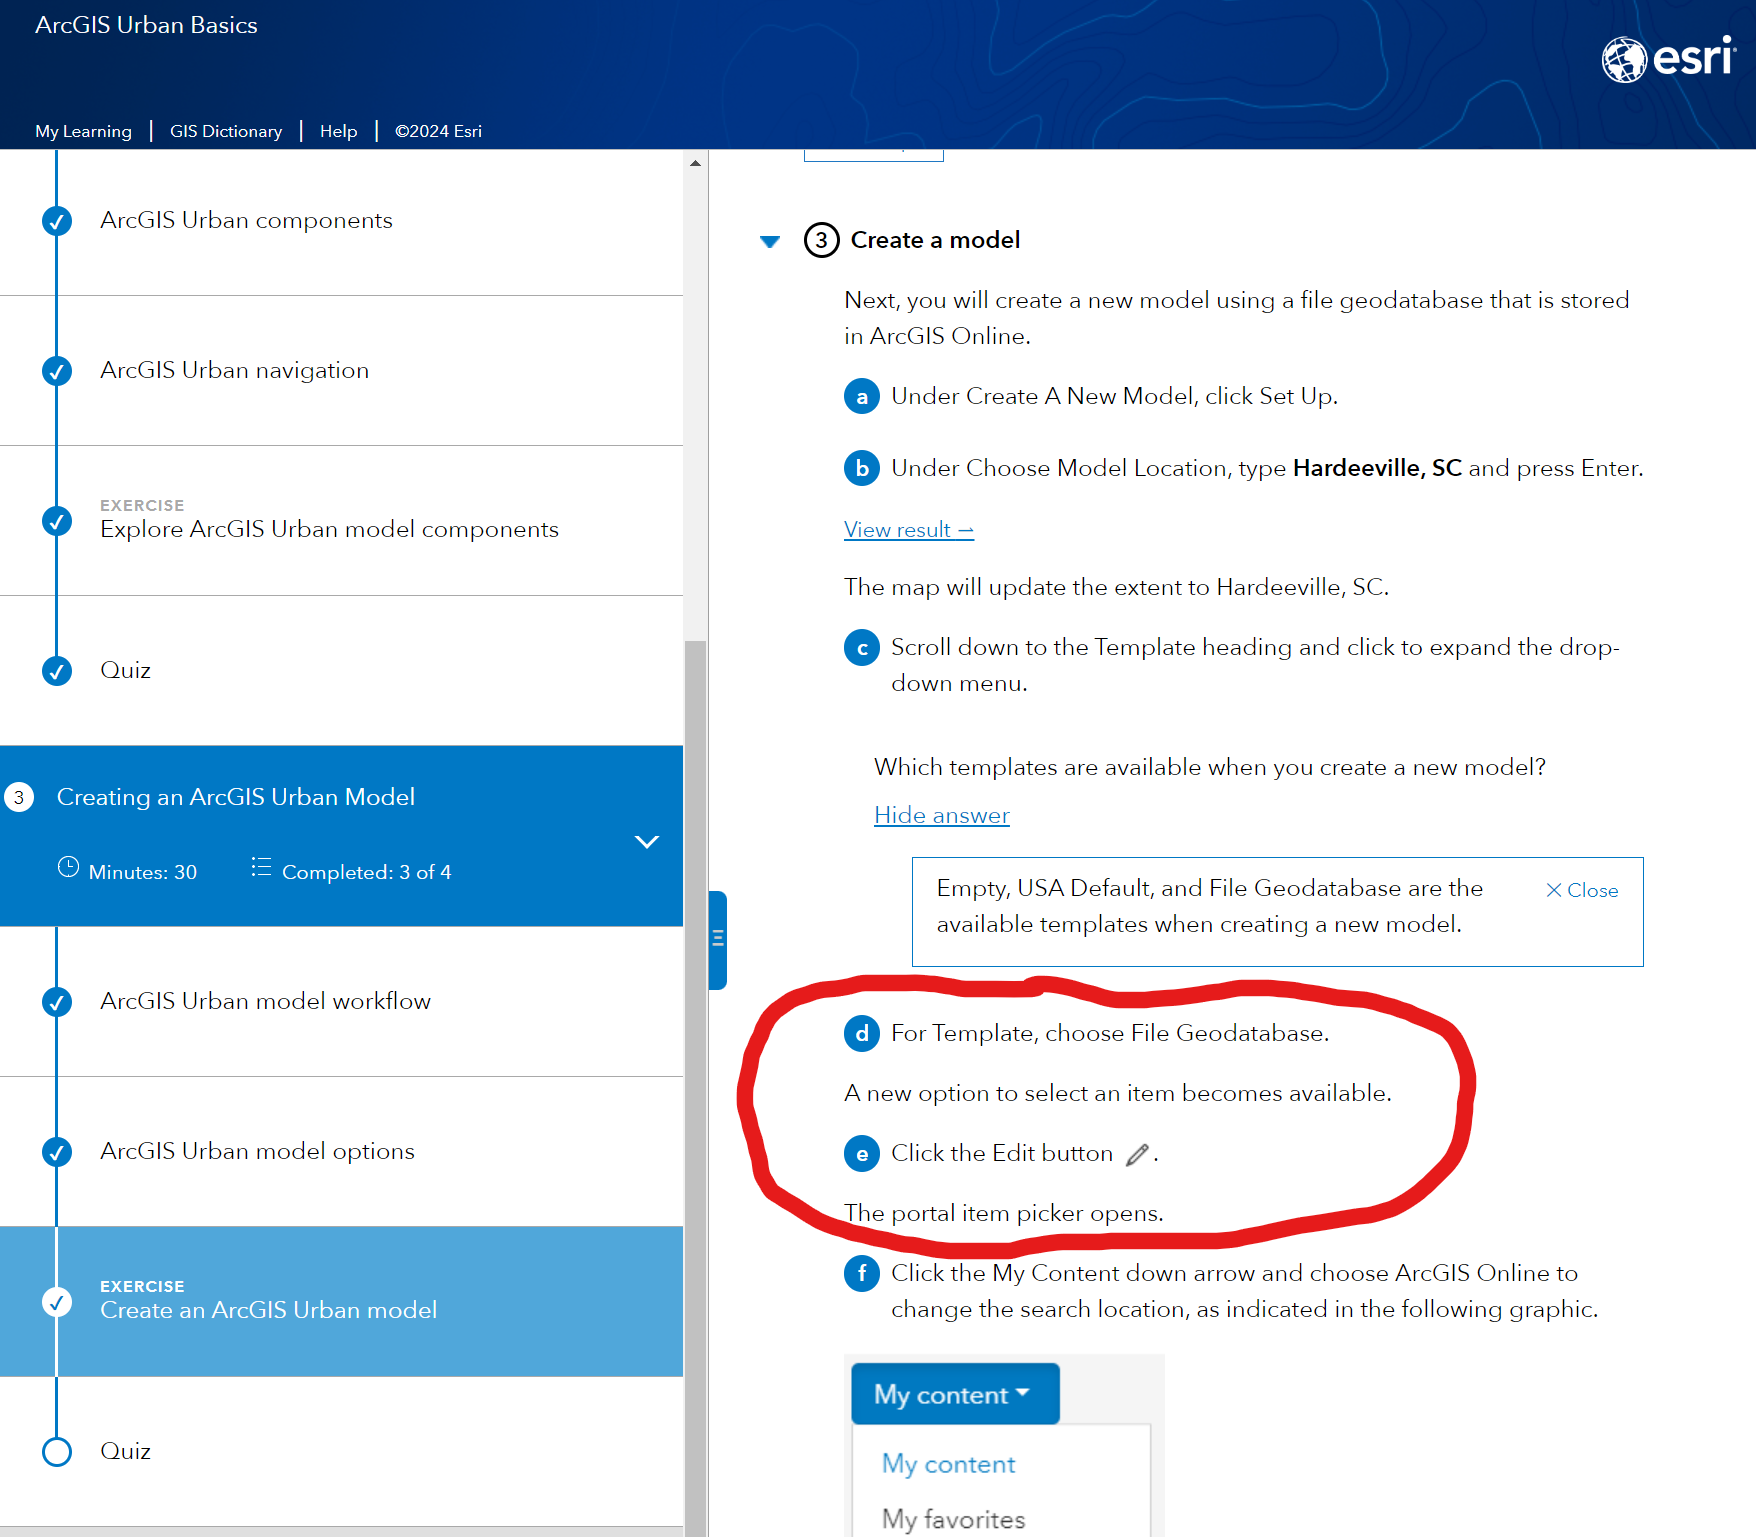Click the Edit pencil icon in step e
The image size is (1756, 1537).
1138,1155
